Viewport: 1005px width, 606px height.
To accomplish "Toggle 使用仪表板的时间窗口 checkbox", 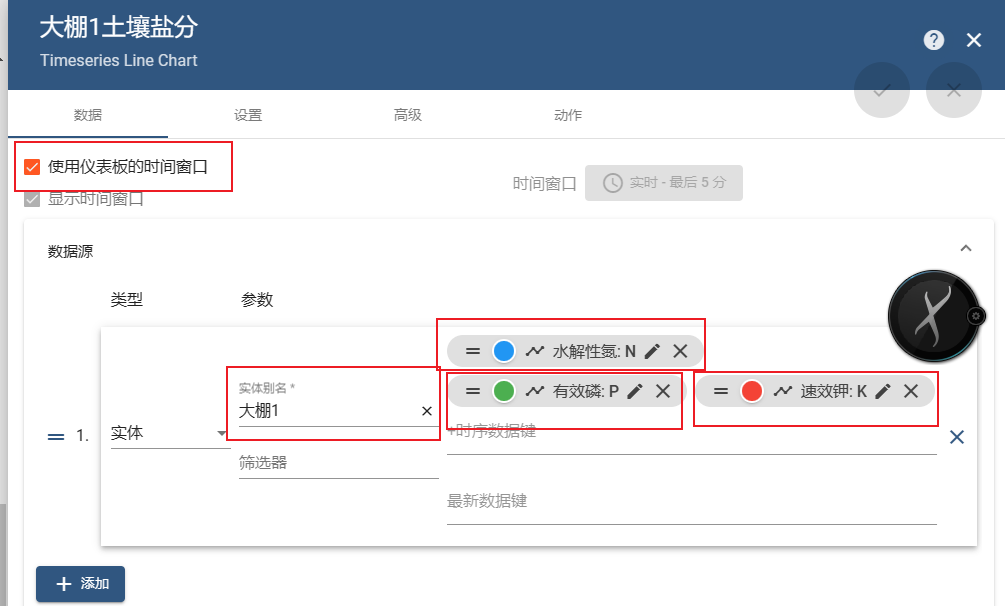I will [32, 167].
